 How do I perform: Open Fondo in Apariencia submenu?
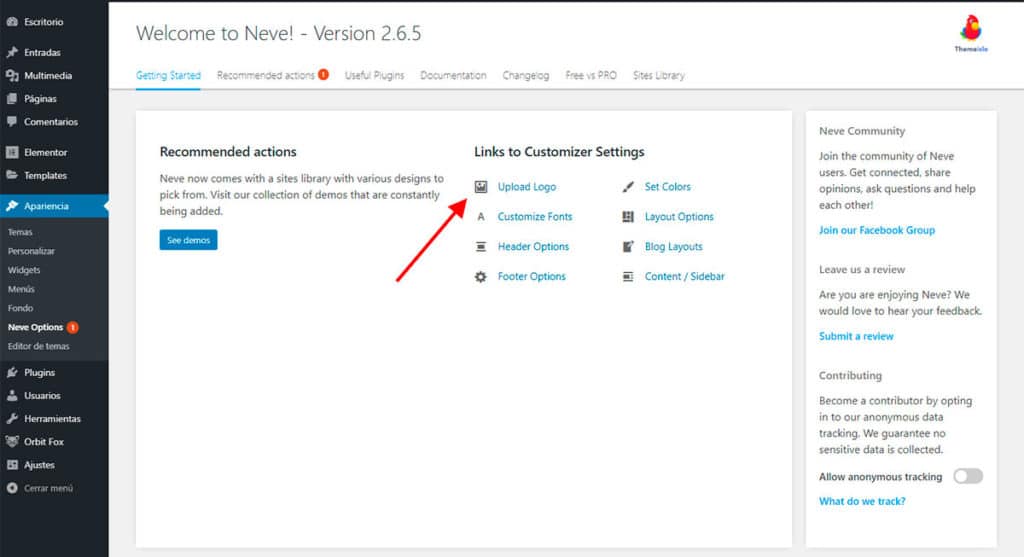click(20, 308)
